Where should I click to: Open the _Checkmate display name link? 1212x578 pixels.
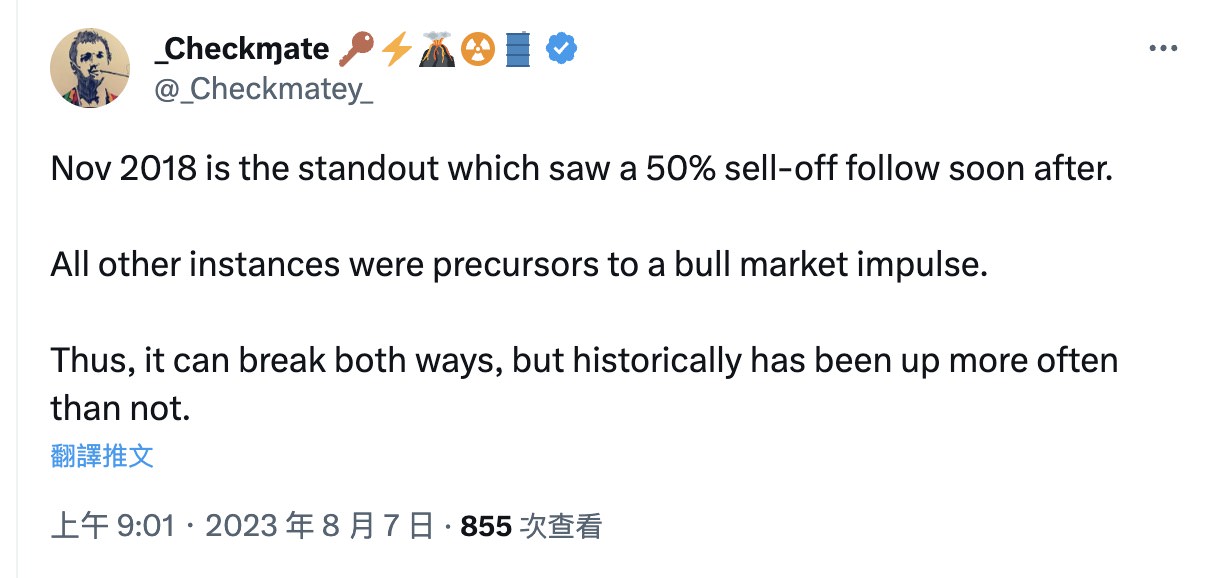point(243,48)
